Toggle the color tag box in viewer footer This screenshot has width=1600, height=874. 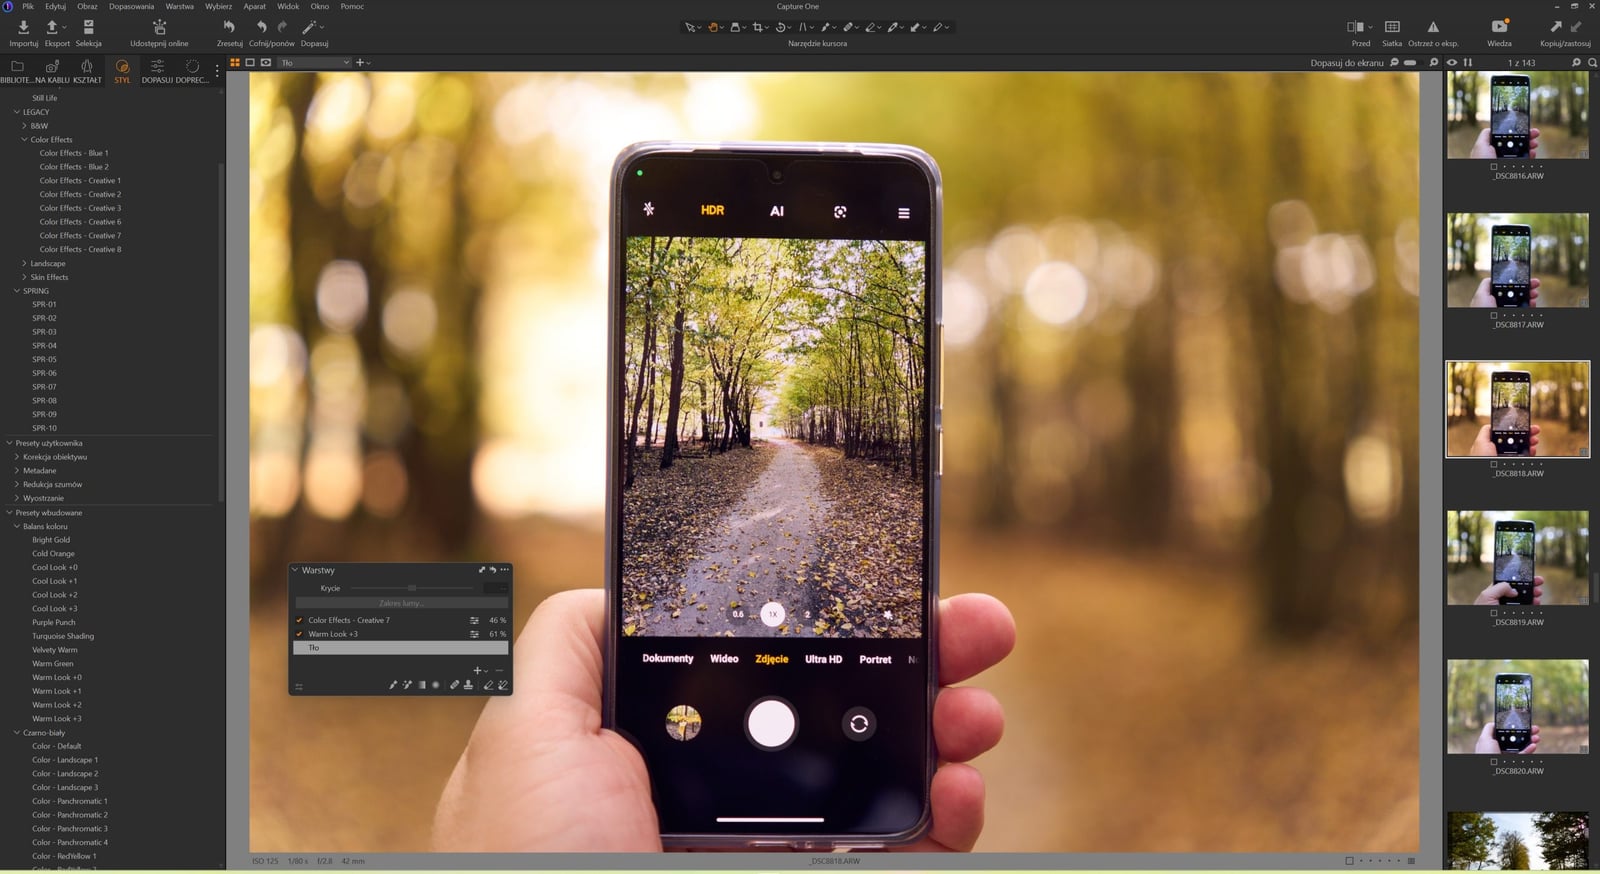click(x=1349, y=861)
